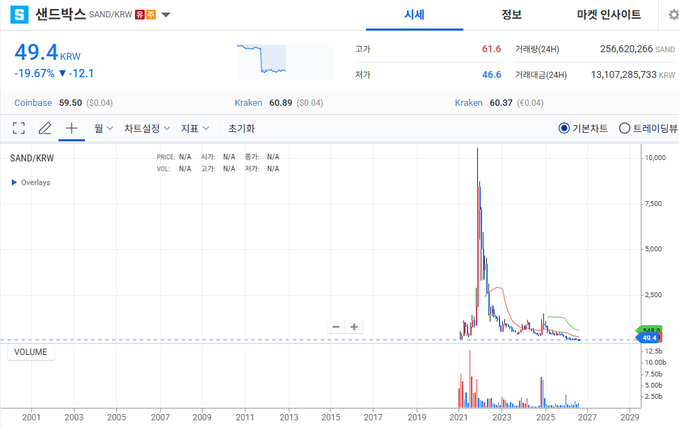Click the high price value 61.6
The width and height of the screenshot is (679, 428).
point(491,49)
